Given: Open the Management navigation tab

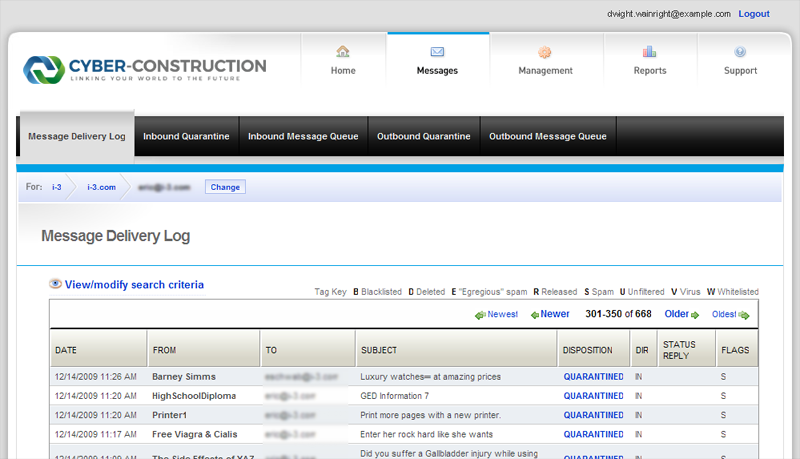Looking at the screenshot, I should click(546, 61).
